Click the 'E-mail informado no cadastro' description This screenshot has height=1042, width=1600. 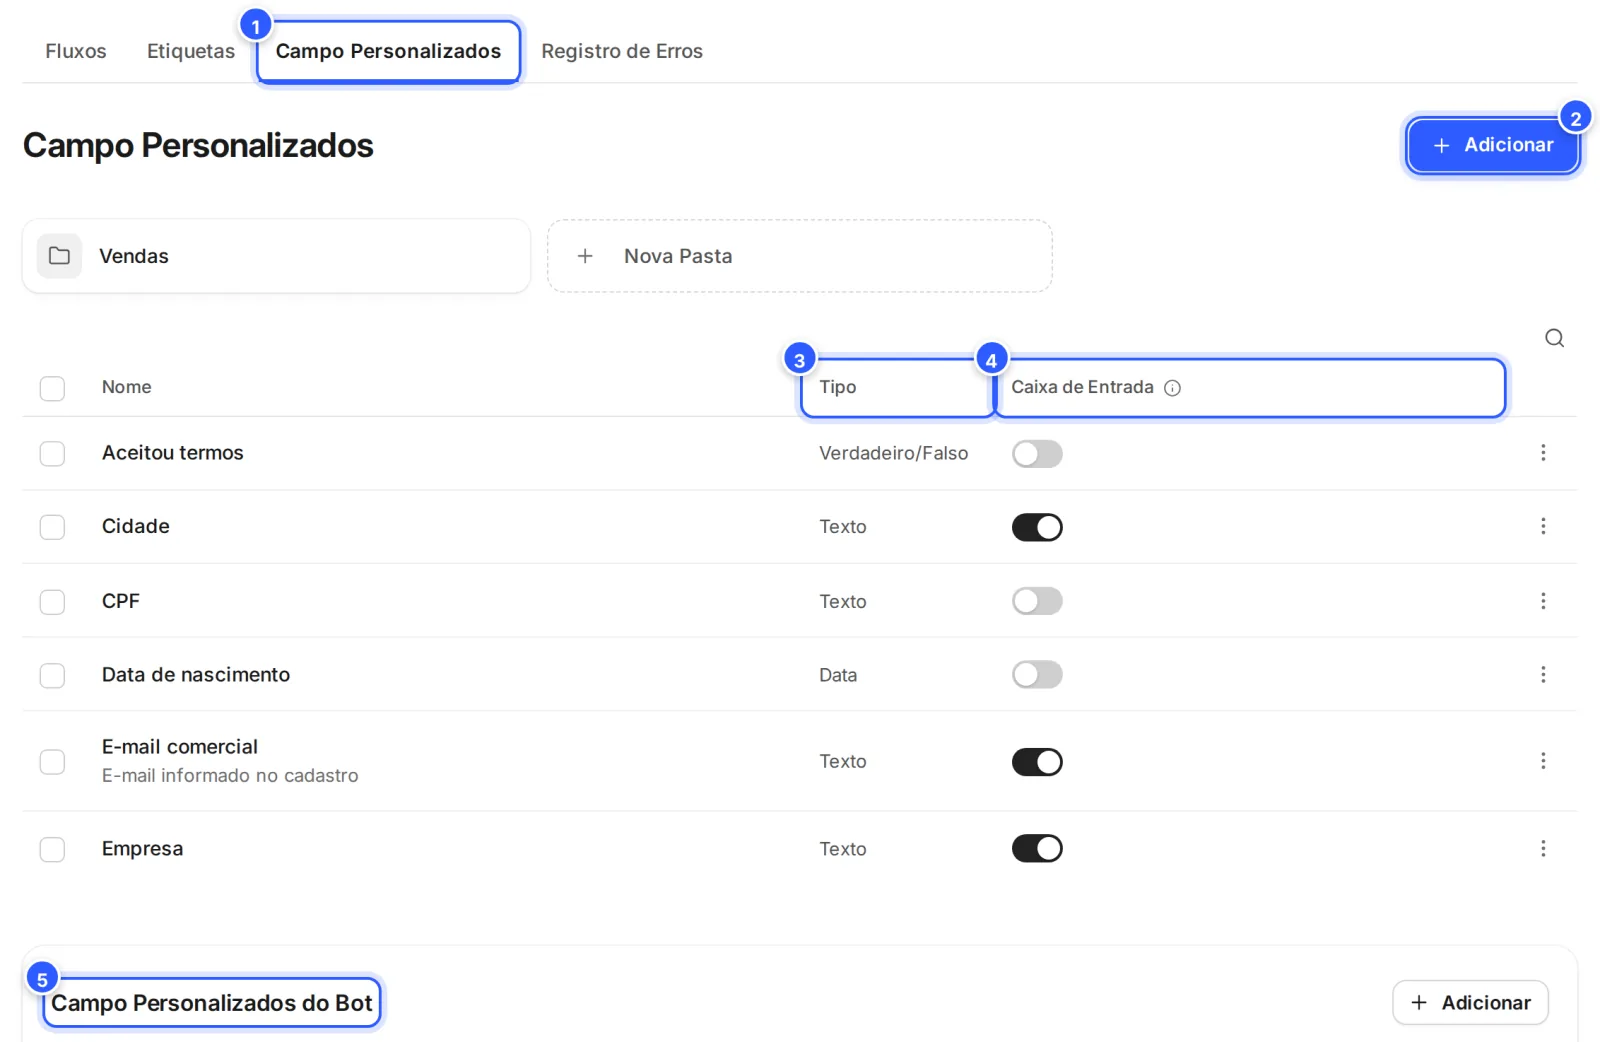(230, 776)
